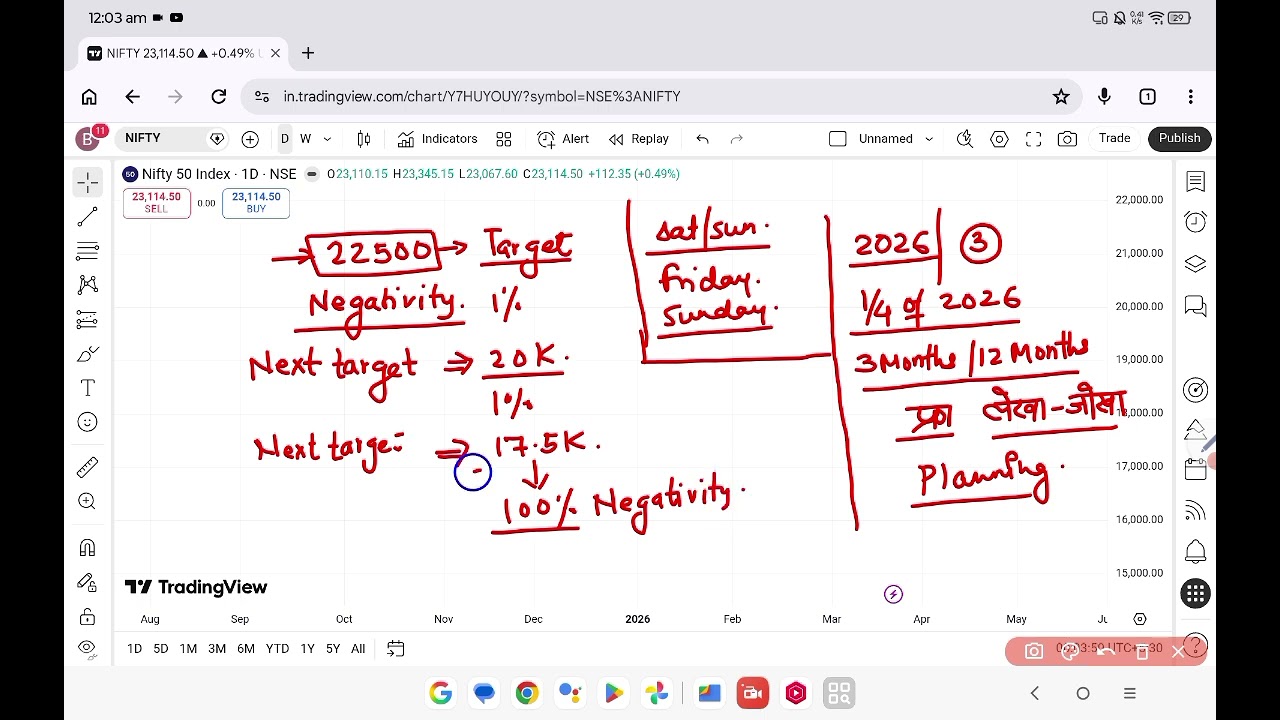This screenshot has height=720, width=1280.
Task: Open the Indicators dialog
Action: tap(437, 139)
